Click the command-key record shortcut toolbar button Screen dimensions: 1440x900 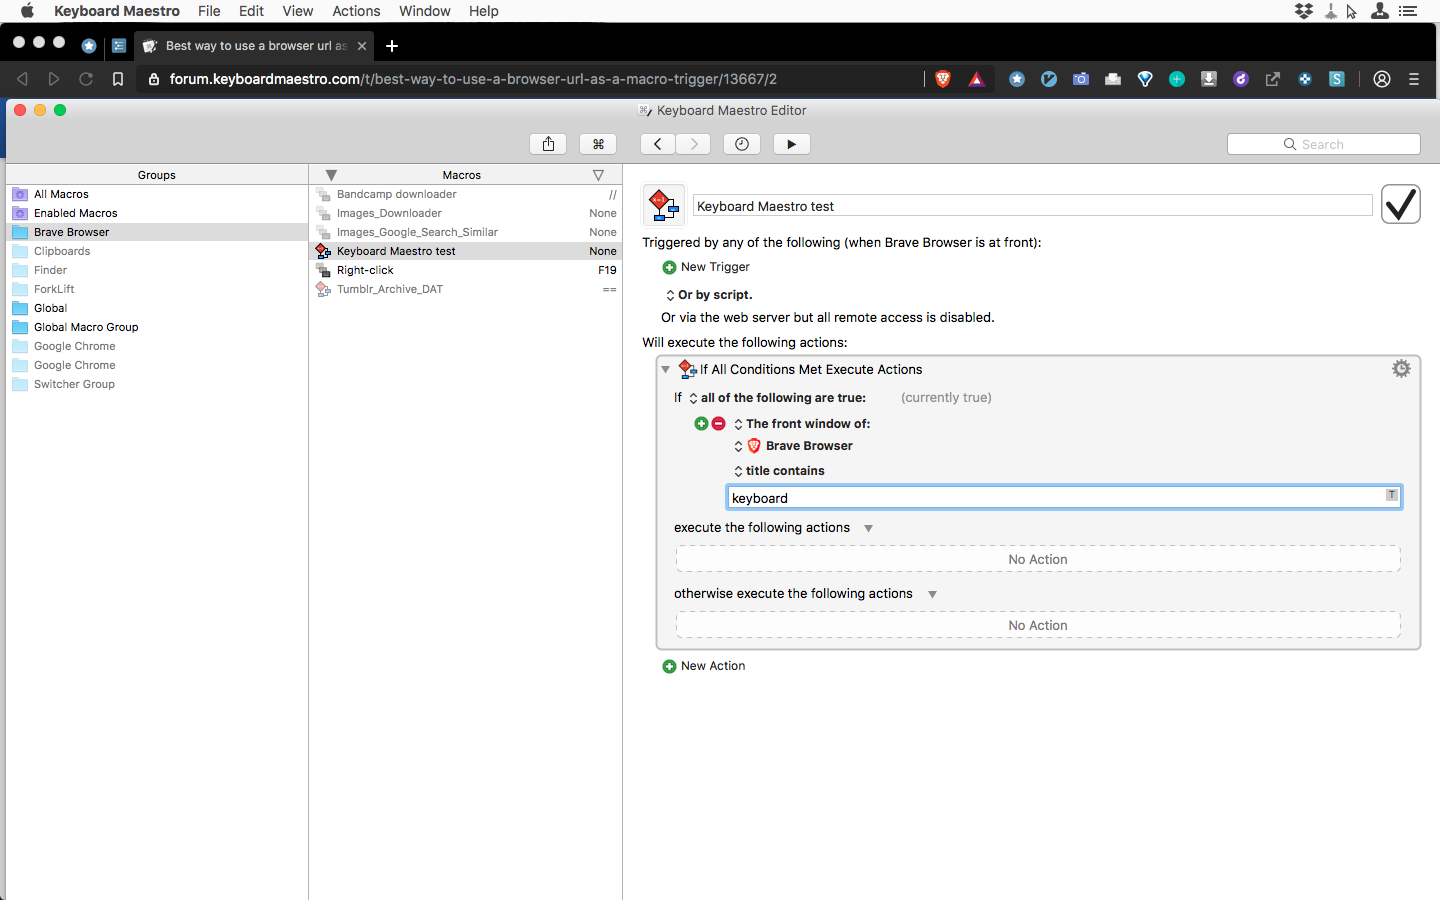[598, 144]
